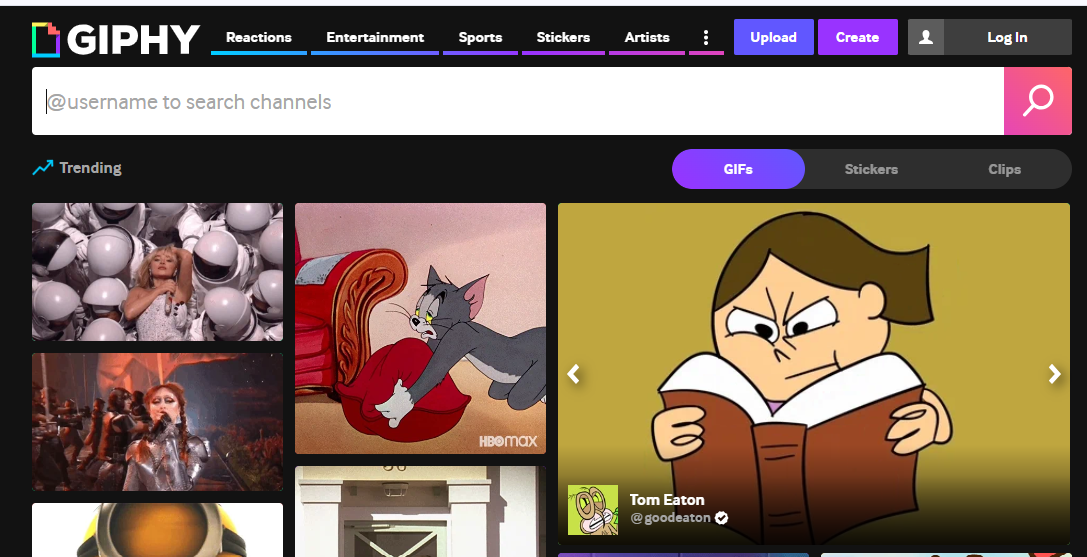Click the GIPHY logo
The width and height of the screenshot is (1087, 557).
point(116,39)
